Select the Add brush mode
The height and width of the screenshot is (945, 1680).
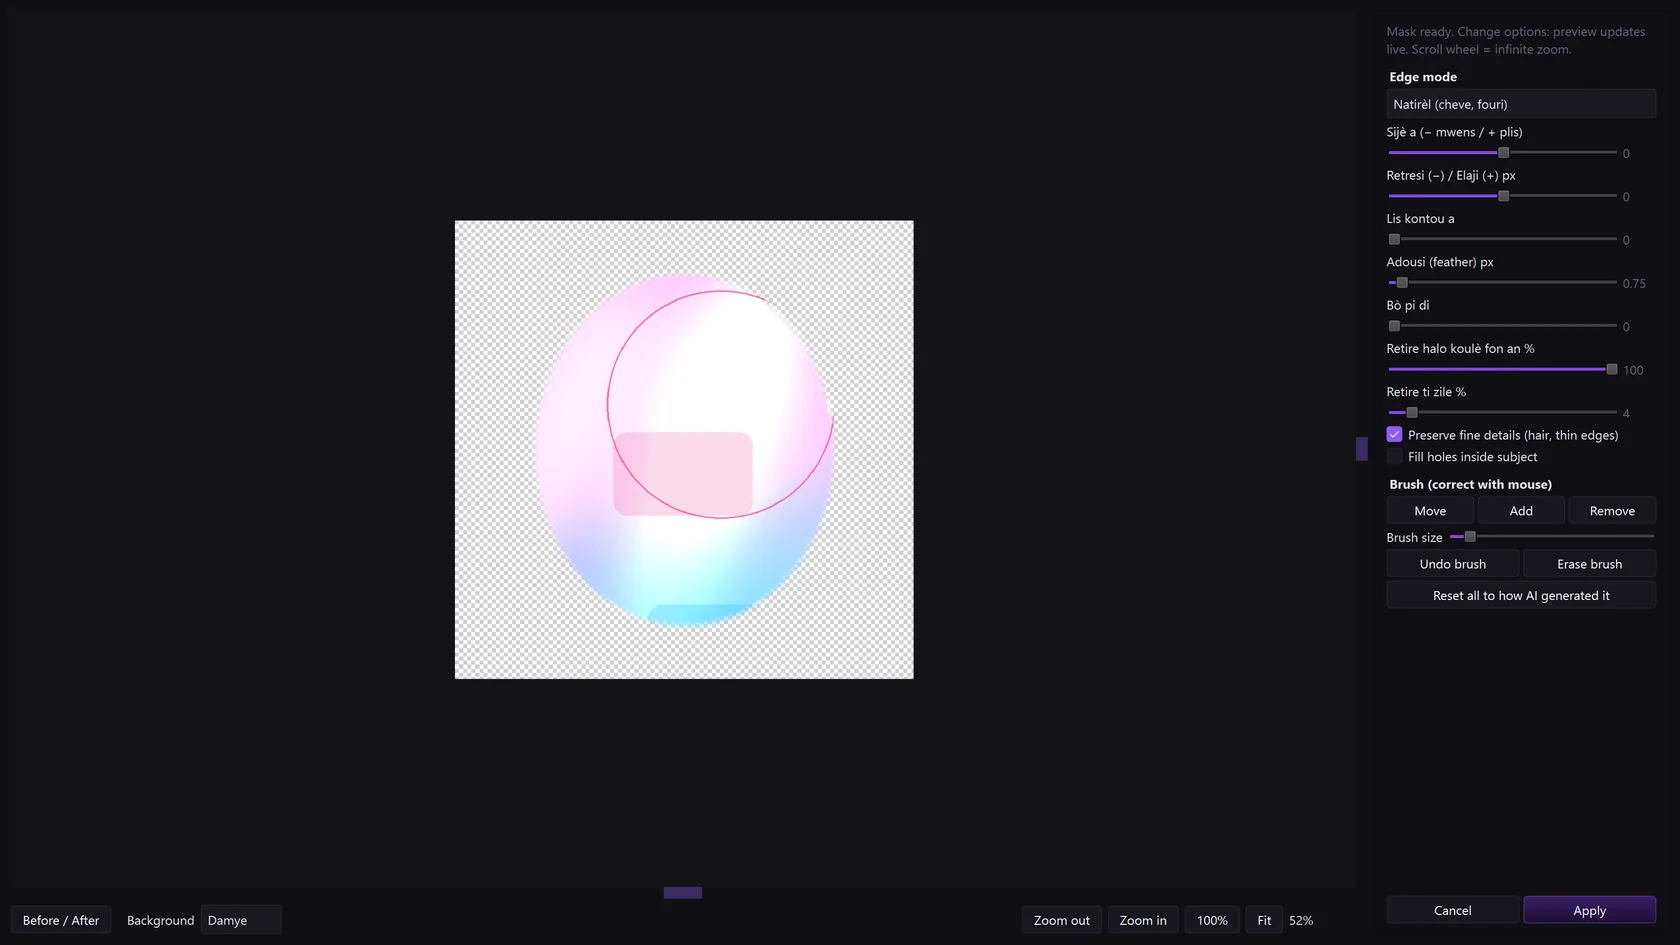tap(1521, 511)
